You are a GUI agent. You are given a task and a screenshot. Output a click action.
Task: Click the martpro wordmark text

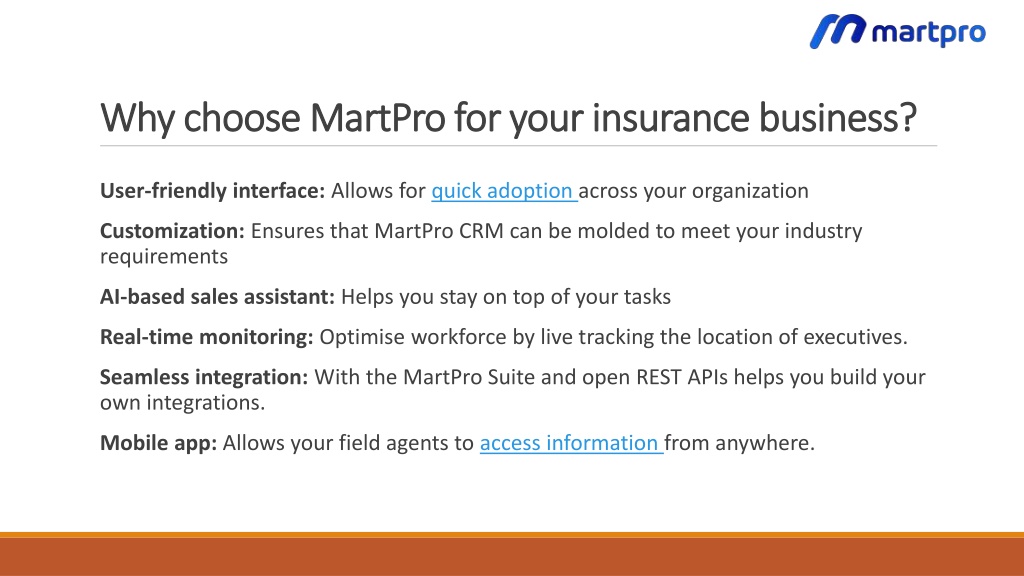click(929, 33)
